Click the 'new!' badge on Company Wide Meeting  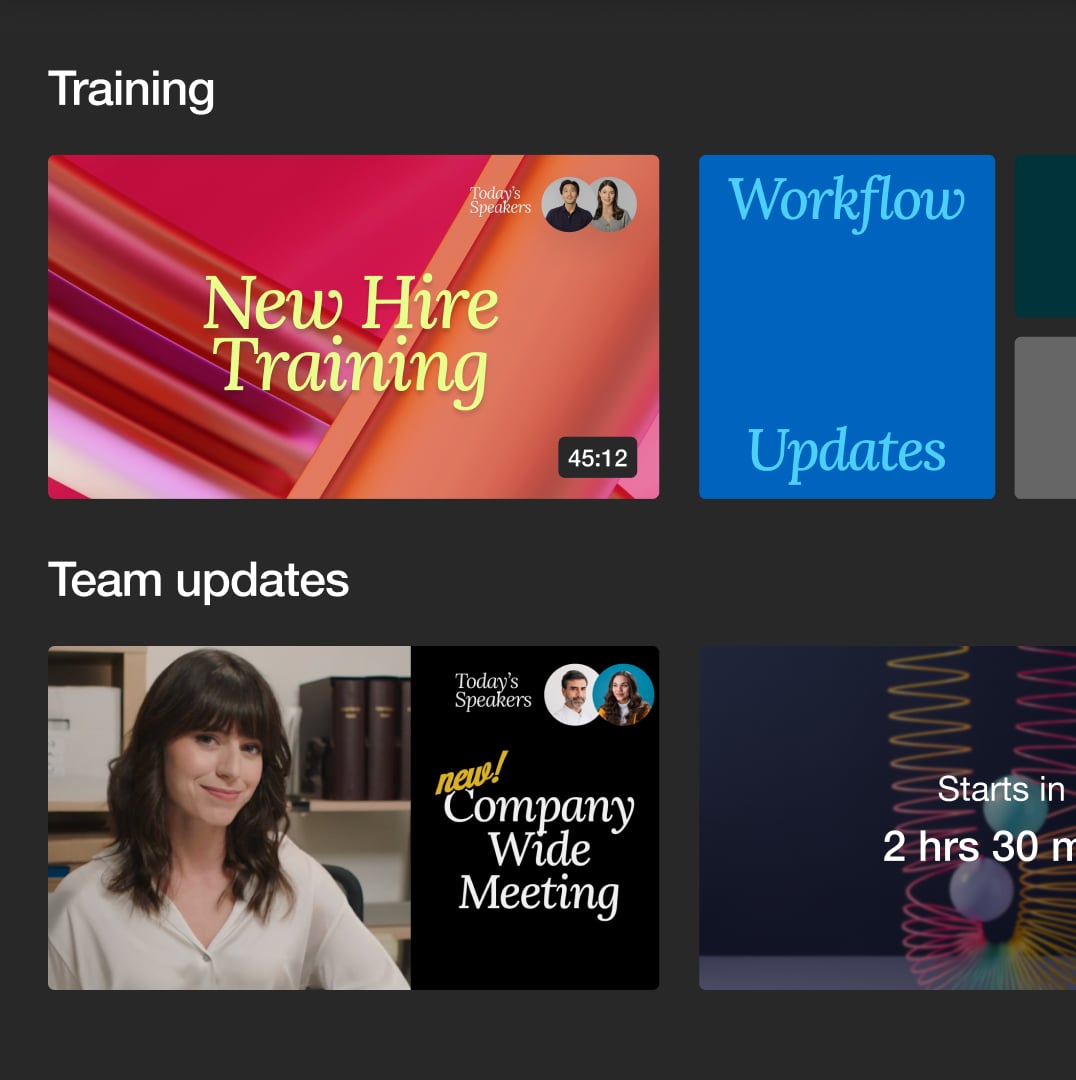pos(471,773)
